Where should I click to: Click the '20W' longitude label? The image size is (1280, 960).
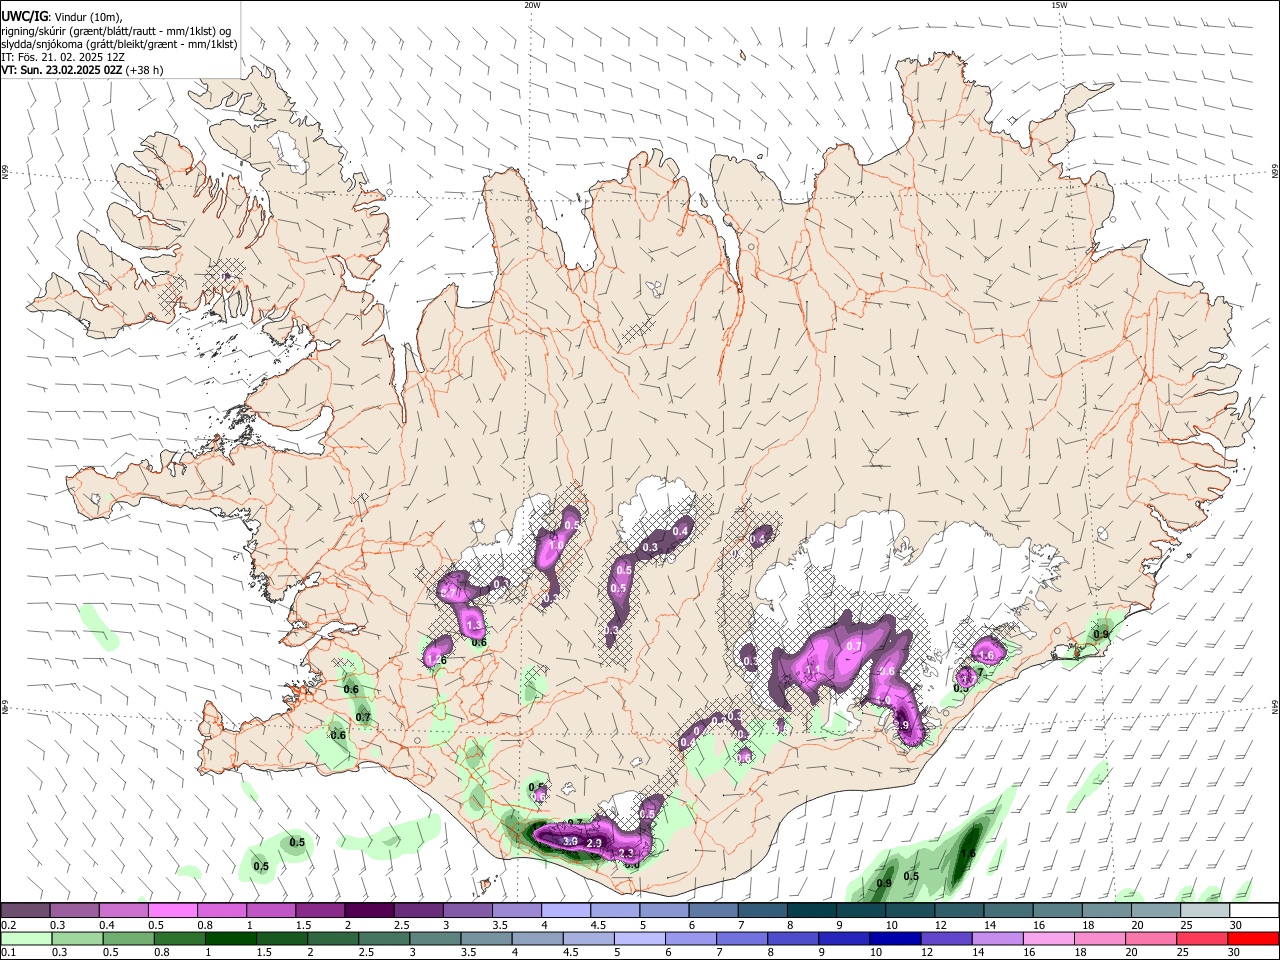click(x=532, y=5)
